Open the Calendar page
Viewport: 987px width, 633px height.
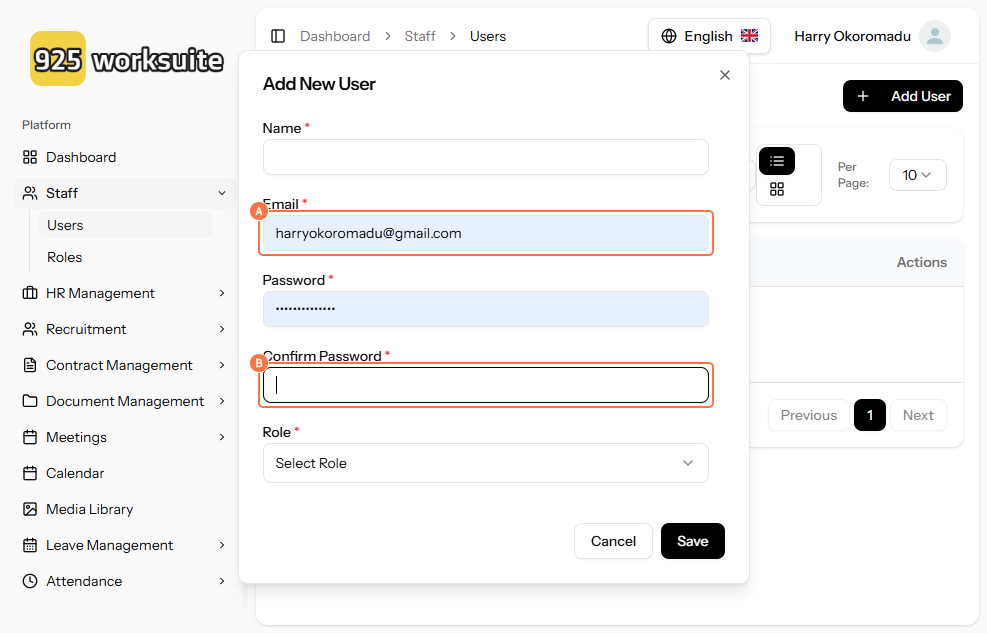pos(75,473)
